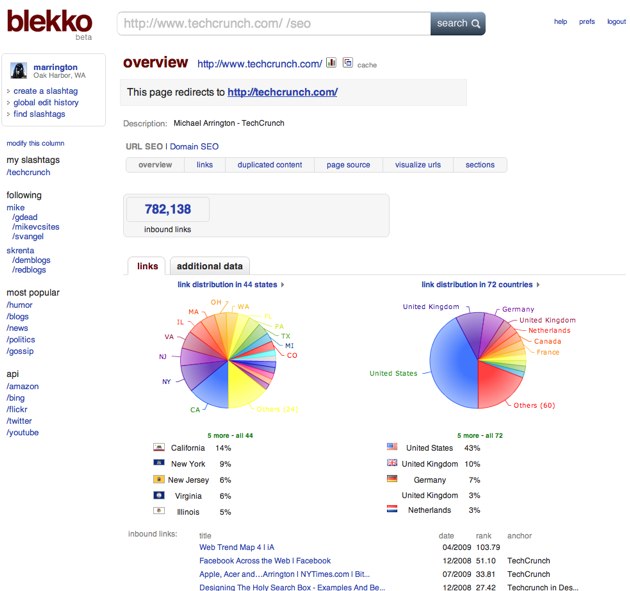Image resolution: width=630 pixels, height=591 pixels.
Task: Open the sections tab
Action: (480, 165)
